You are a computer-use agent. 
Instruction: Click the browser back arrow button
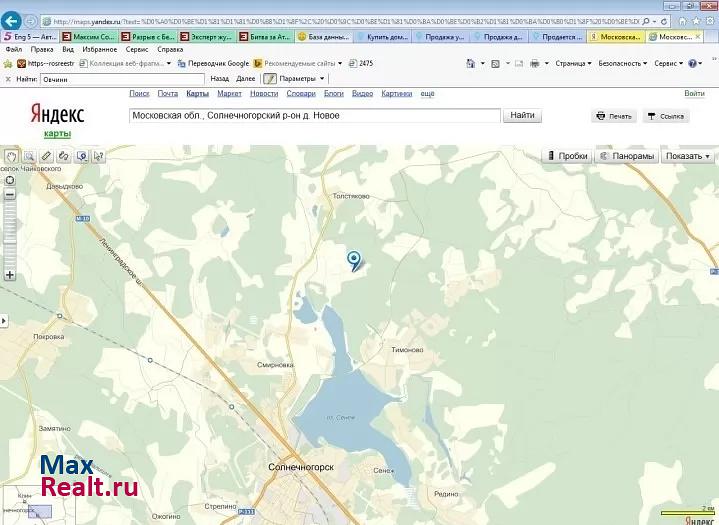pos(13,20)
